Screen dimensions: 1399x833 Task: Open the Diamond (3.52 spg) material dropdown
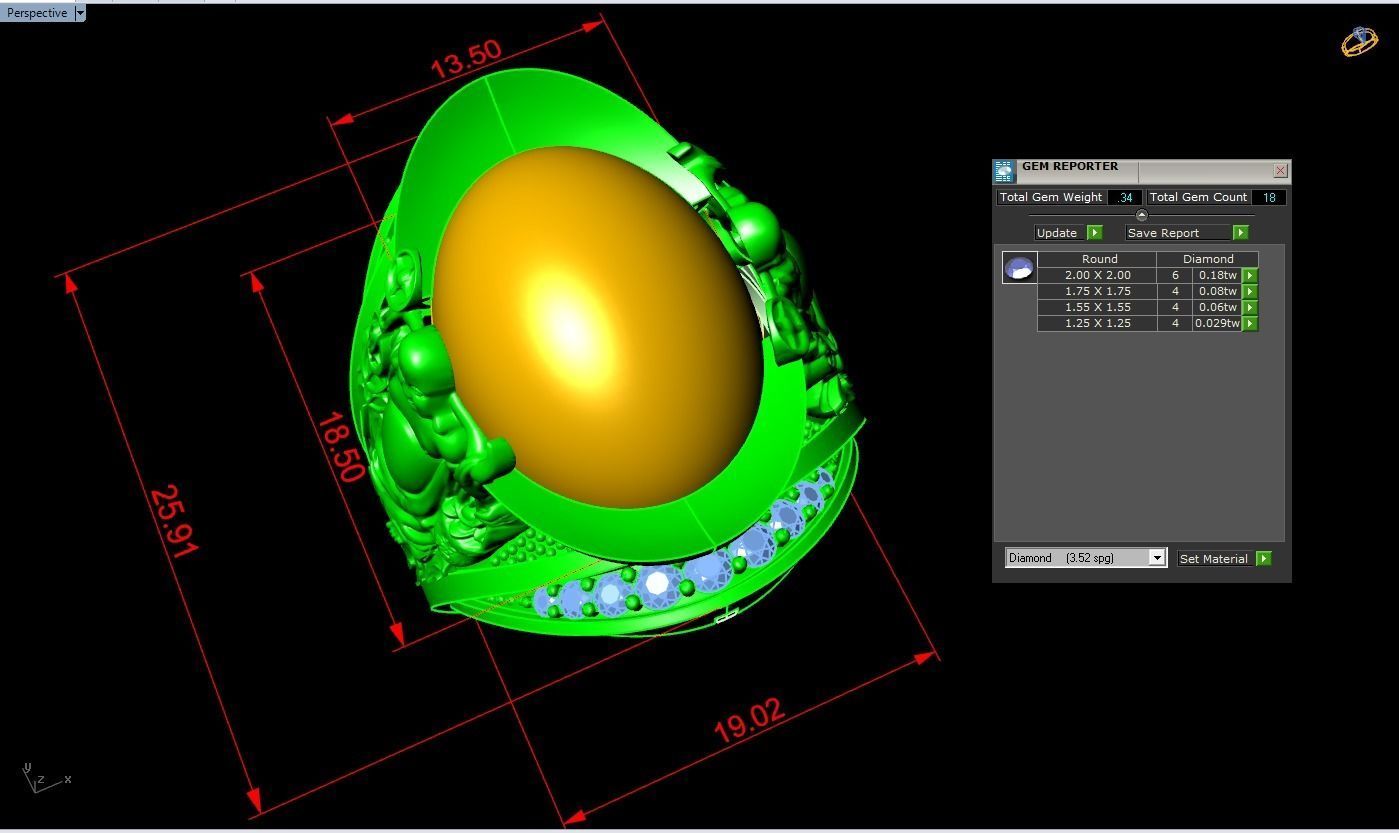coord(1086,558)
